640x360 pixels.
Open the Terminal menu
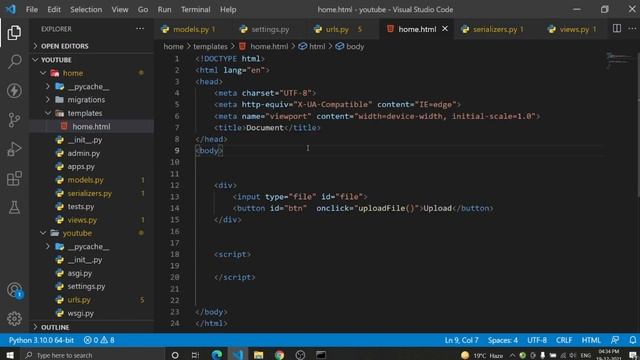tap(196, 9)
